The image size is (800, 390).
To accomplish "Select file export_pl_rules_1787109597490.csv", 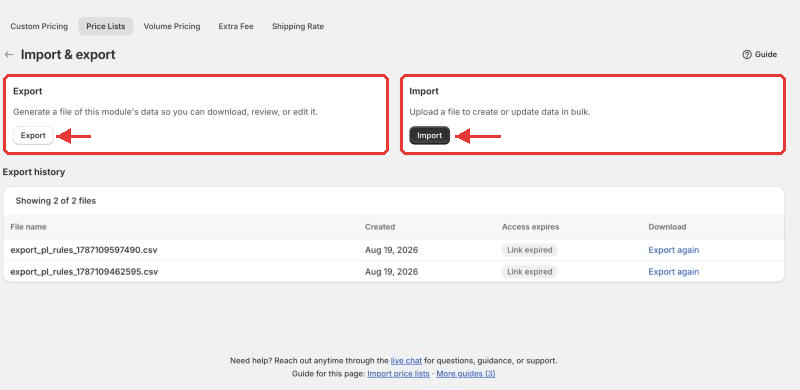I will click(x=84, y=250).
